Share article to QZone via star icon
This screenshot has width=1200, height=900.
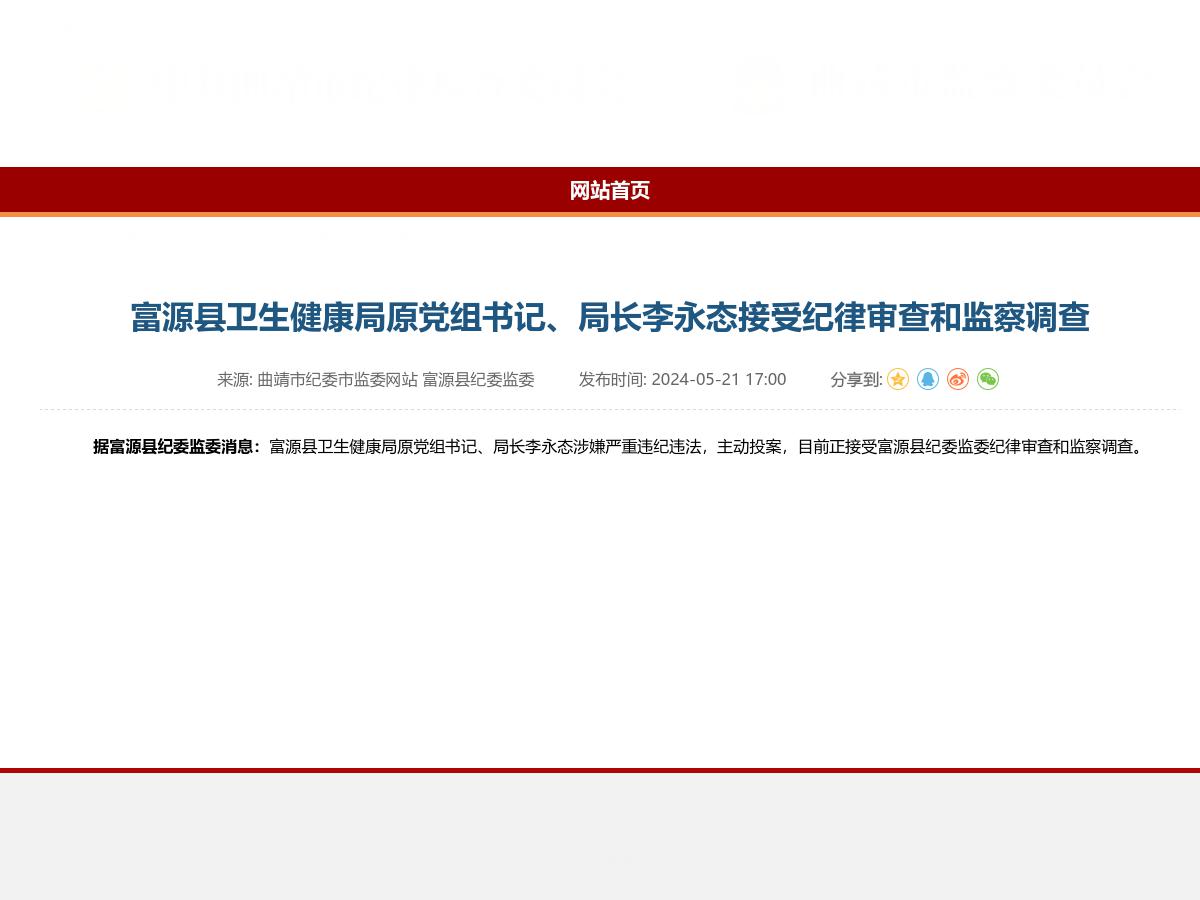click(897, 379)
